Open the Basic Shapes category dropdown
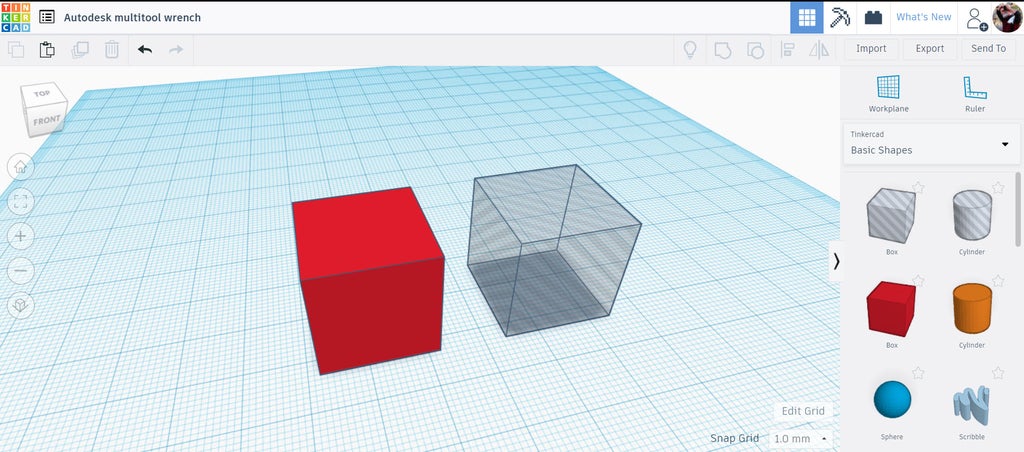1024x452 pixels. [x=931, y=143]
